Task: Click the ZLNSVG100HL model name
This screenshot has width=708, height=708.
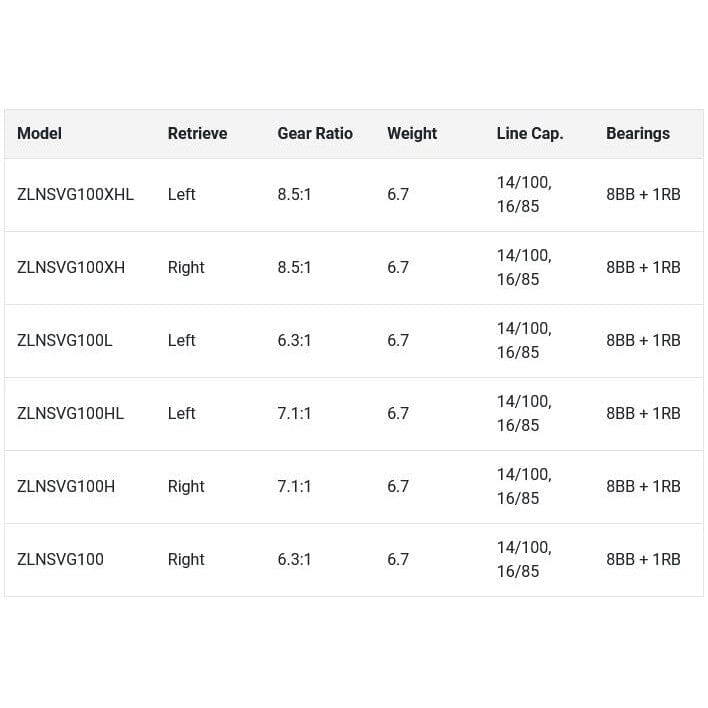Action: (71, 413)
